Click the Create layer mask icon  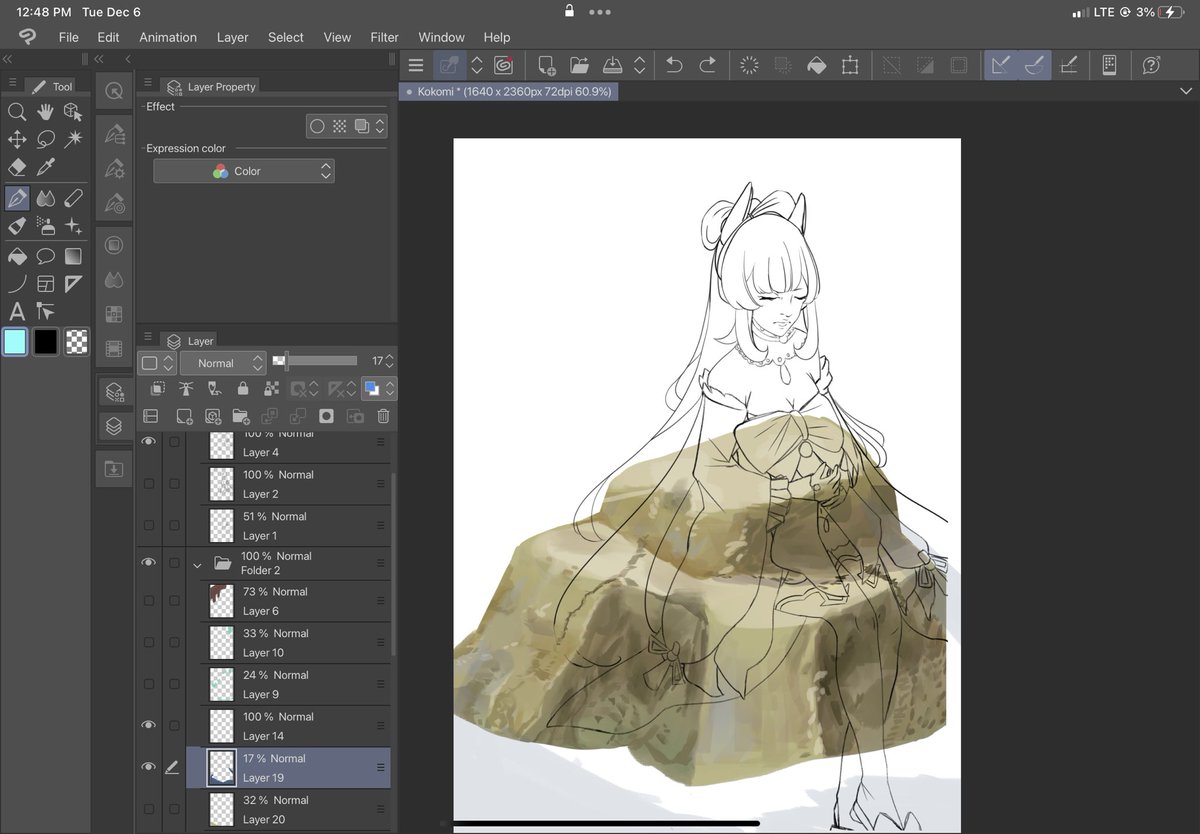pos(326,416)
